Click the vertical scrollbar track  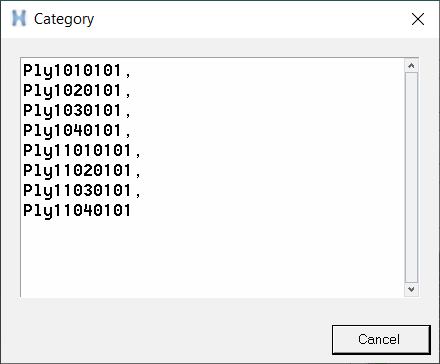click(x=411, y=177)
